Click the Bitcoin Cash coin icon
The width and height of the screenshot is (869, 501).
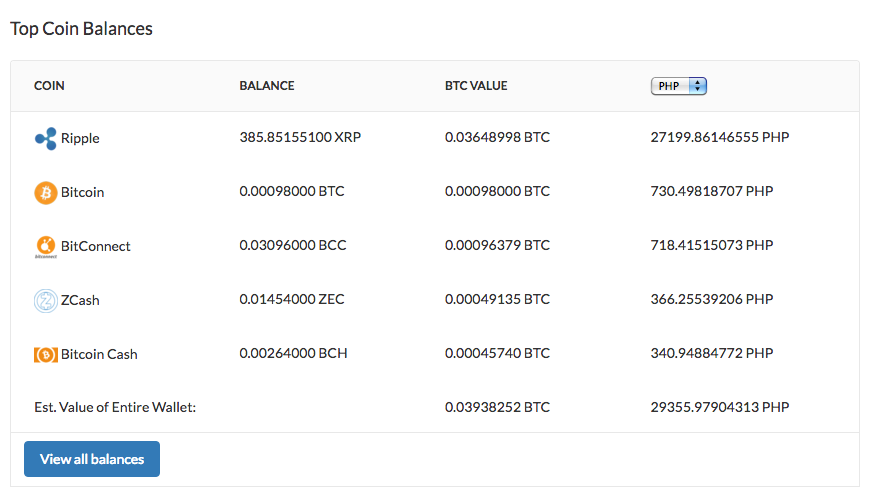point(46,354)
